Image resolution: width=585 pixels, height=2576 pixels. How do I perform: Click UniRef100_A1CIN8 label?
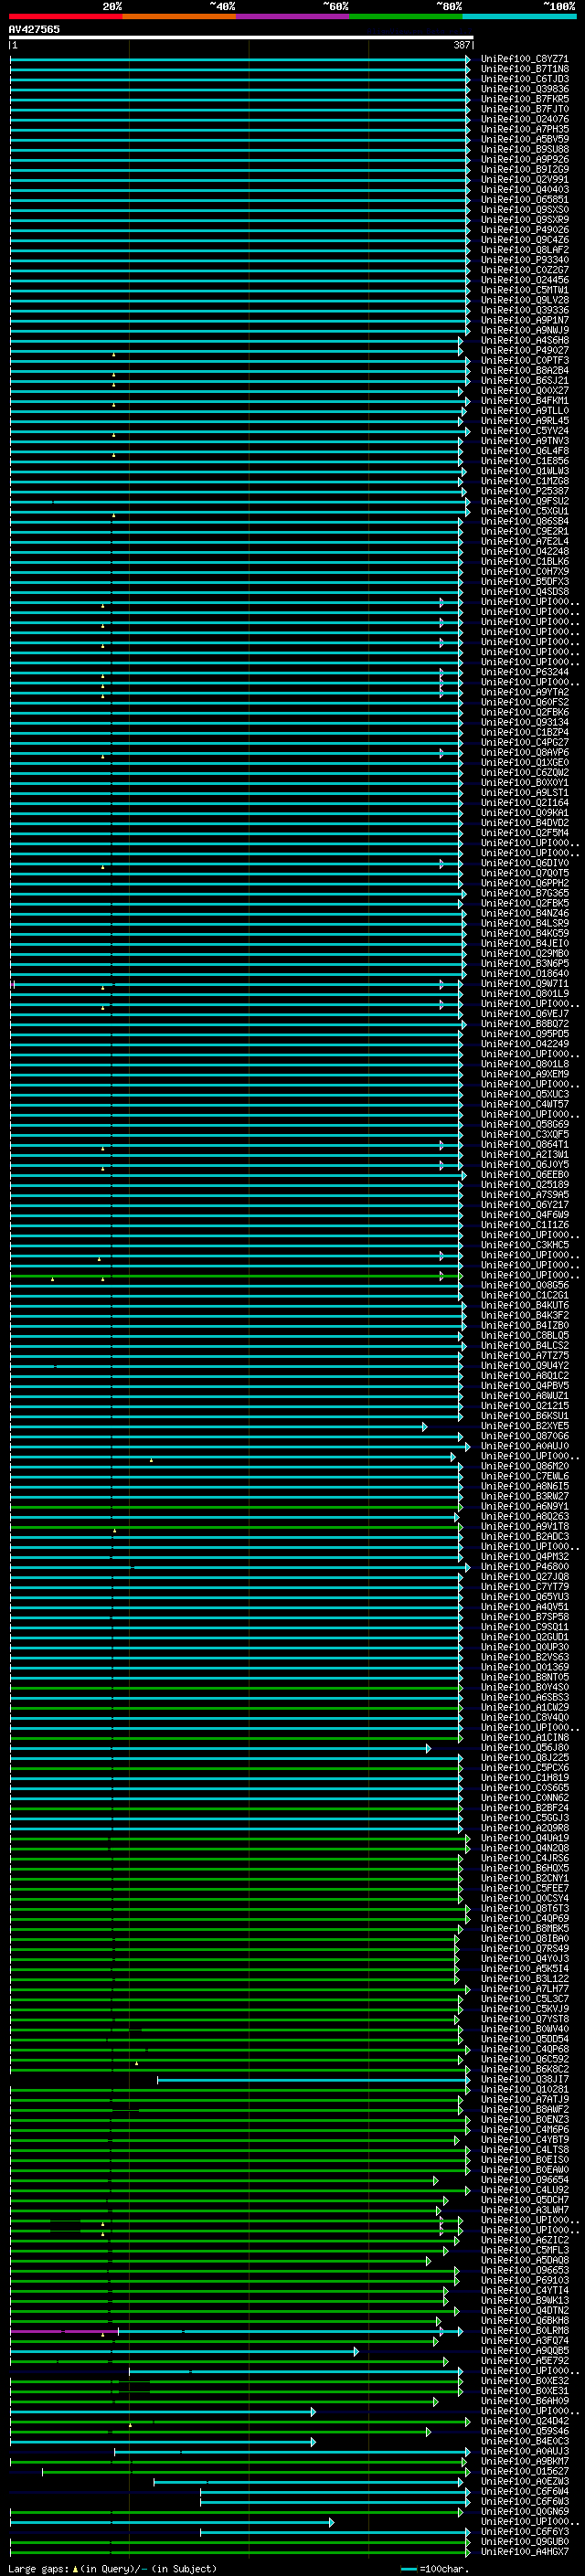525,1737
